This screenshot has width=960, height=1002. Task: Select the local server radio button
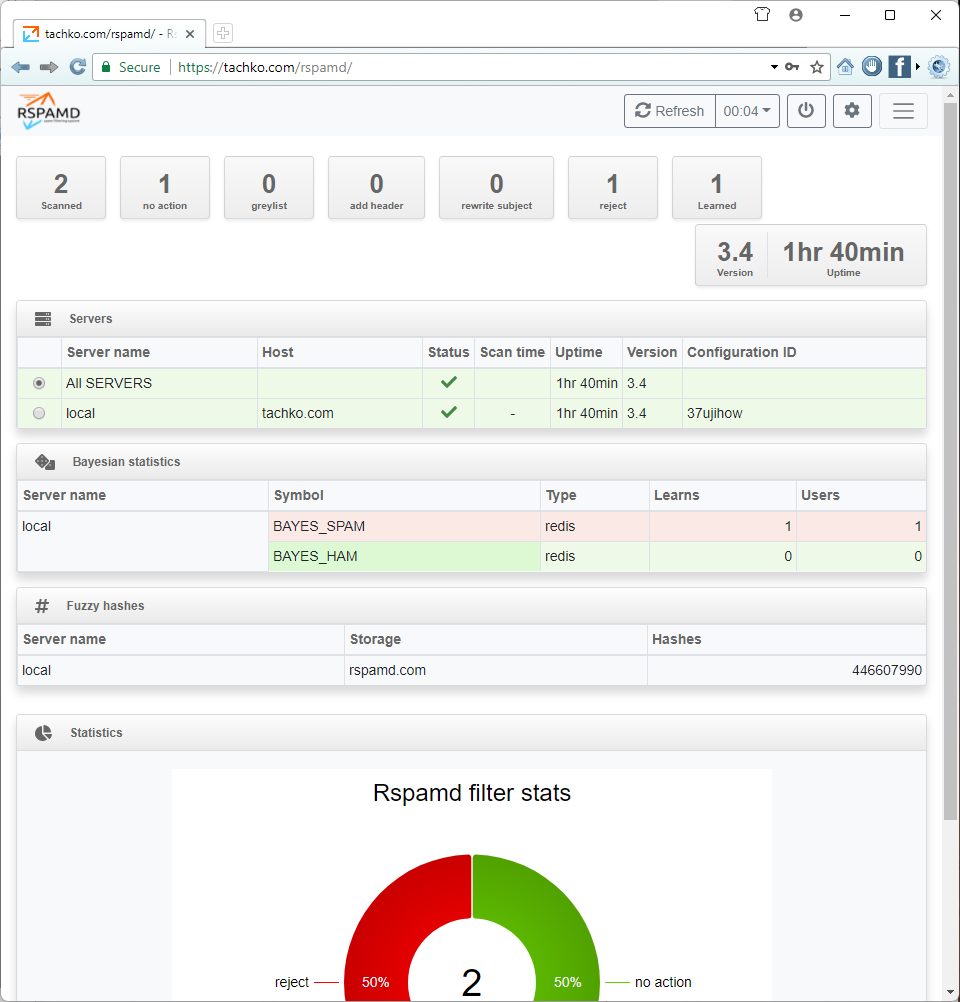tap(39, 413)
